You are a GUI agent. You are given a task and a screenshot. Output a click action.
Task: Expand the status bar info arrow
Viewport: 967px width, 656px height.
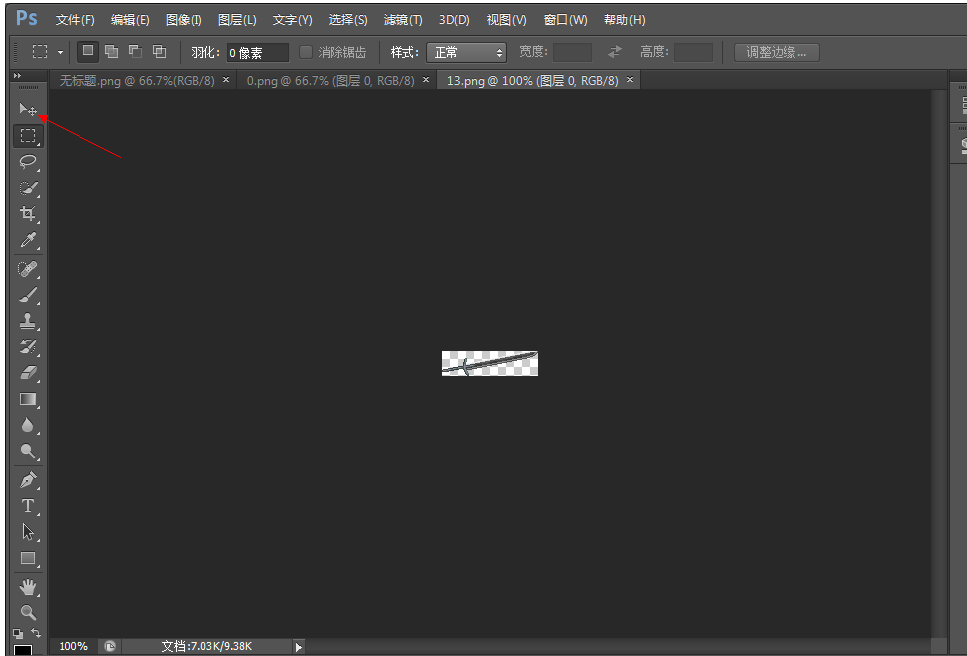[x=298, y=647]
